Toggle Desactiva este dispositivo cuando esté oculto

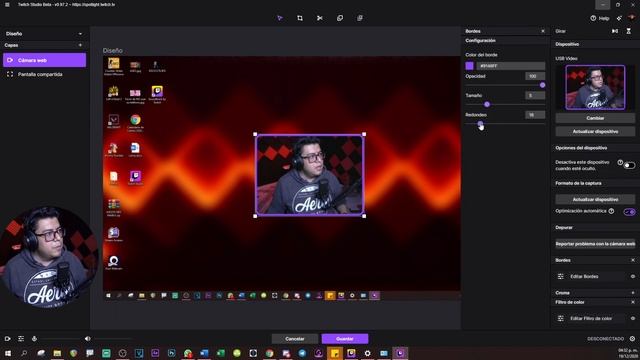pos(629,165)
